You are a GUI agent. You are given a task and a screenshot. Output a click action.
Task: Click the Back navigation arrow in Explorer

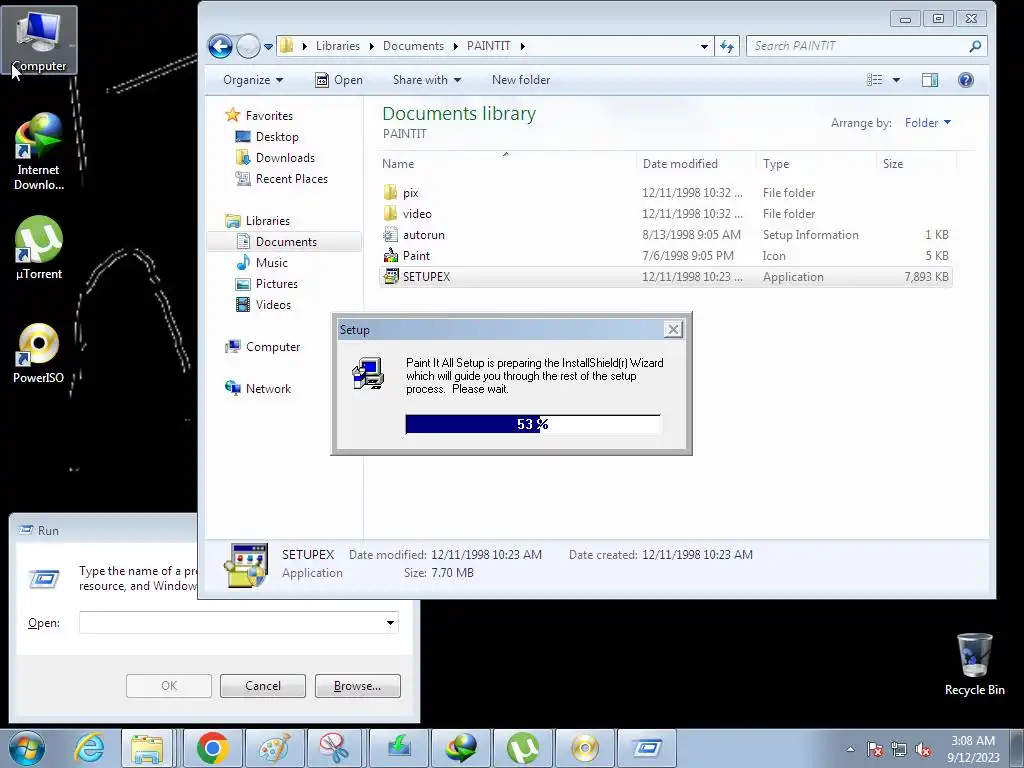pos(220,46)
